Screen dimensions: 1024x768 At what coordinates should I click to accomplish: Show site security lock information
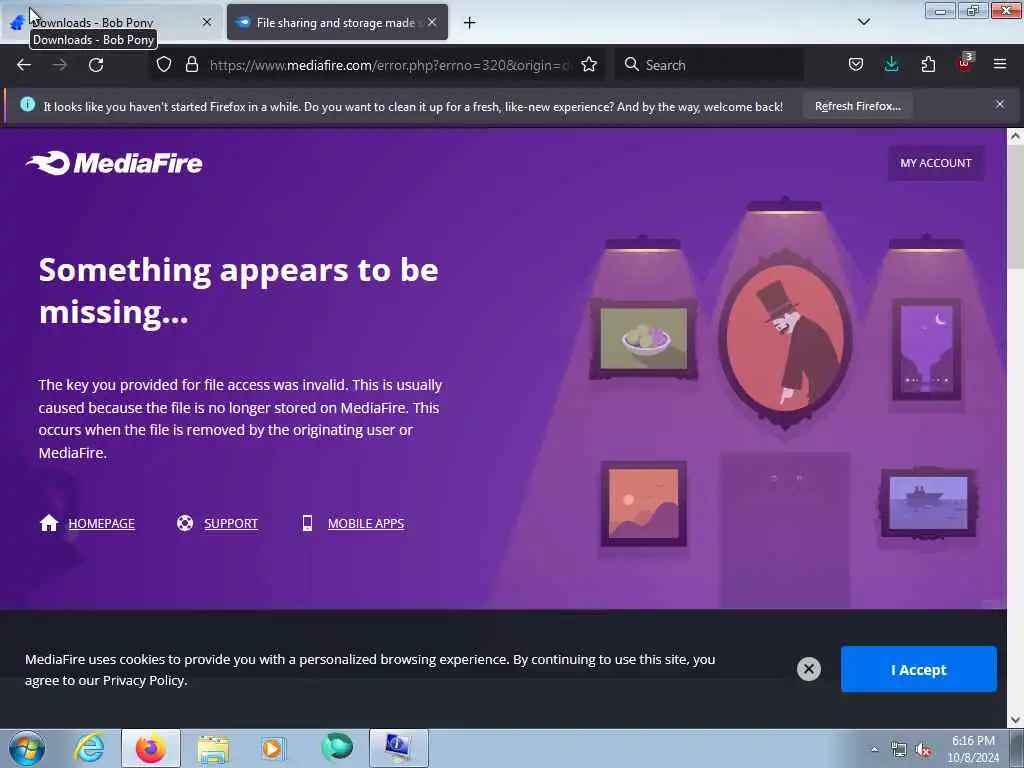[191, 65]
